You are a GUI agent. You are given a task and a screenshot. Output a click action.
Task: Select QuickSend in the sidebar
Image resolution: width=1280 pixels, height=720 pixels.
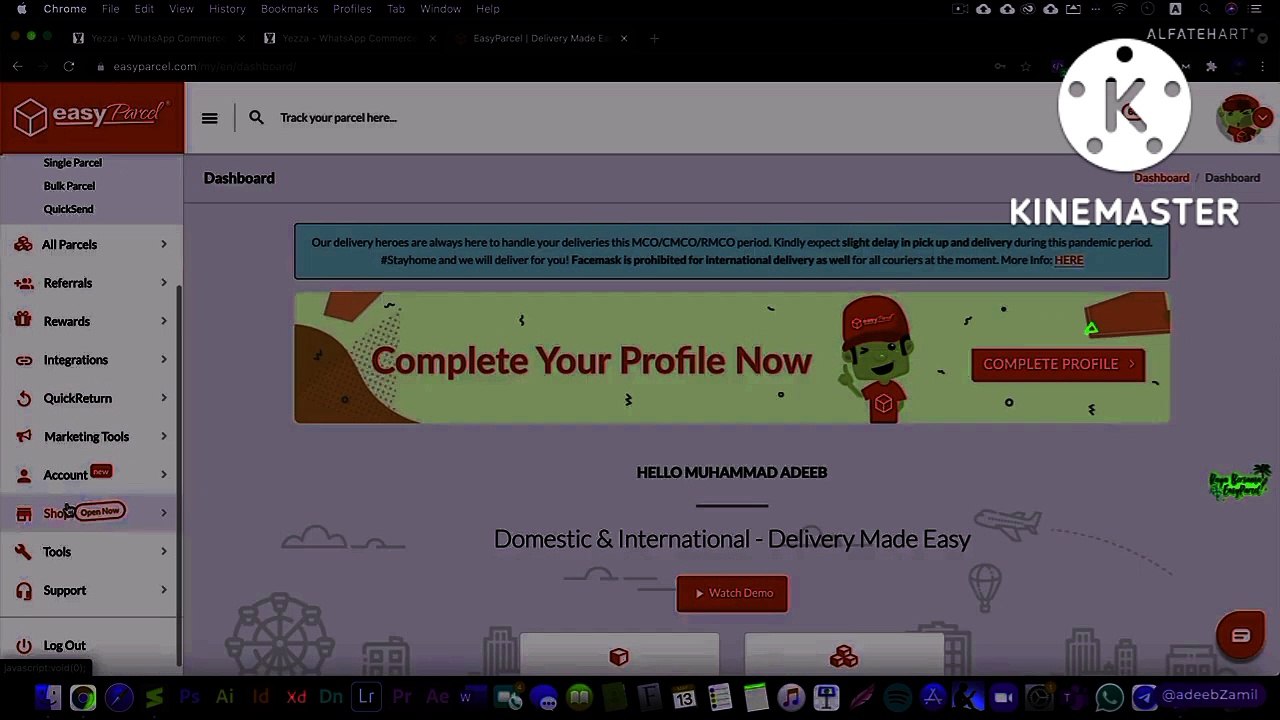point(68,209)
